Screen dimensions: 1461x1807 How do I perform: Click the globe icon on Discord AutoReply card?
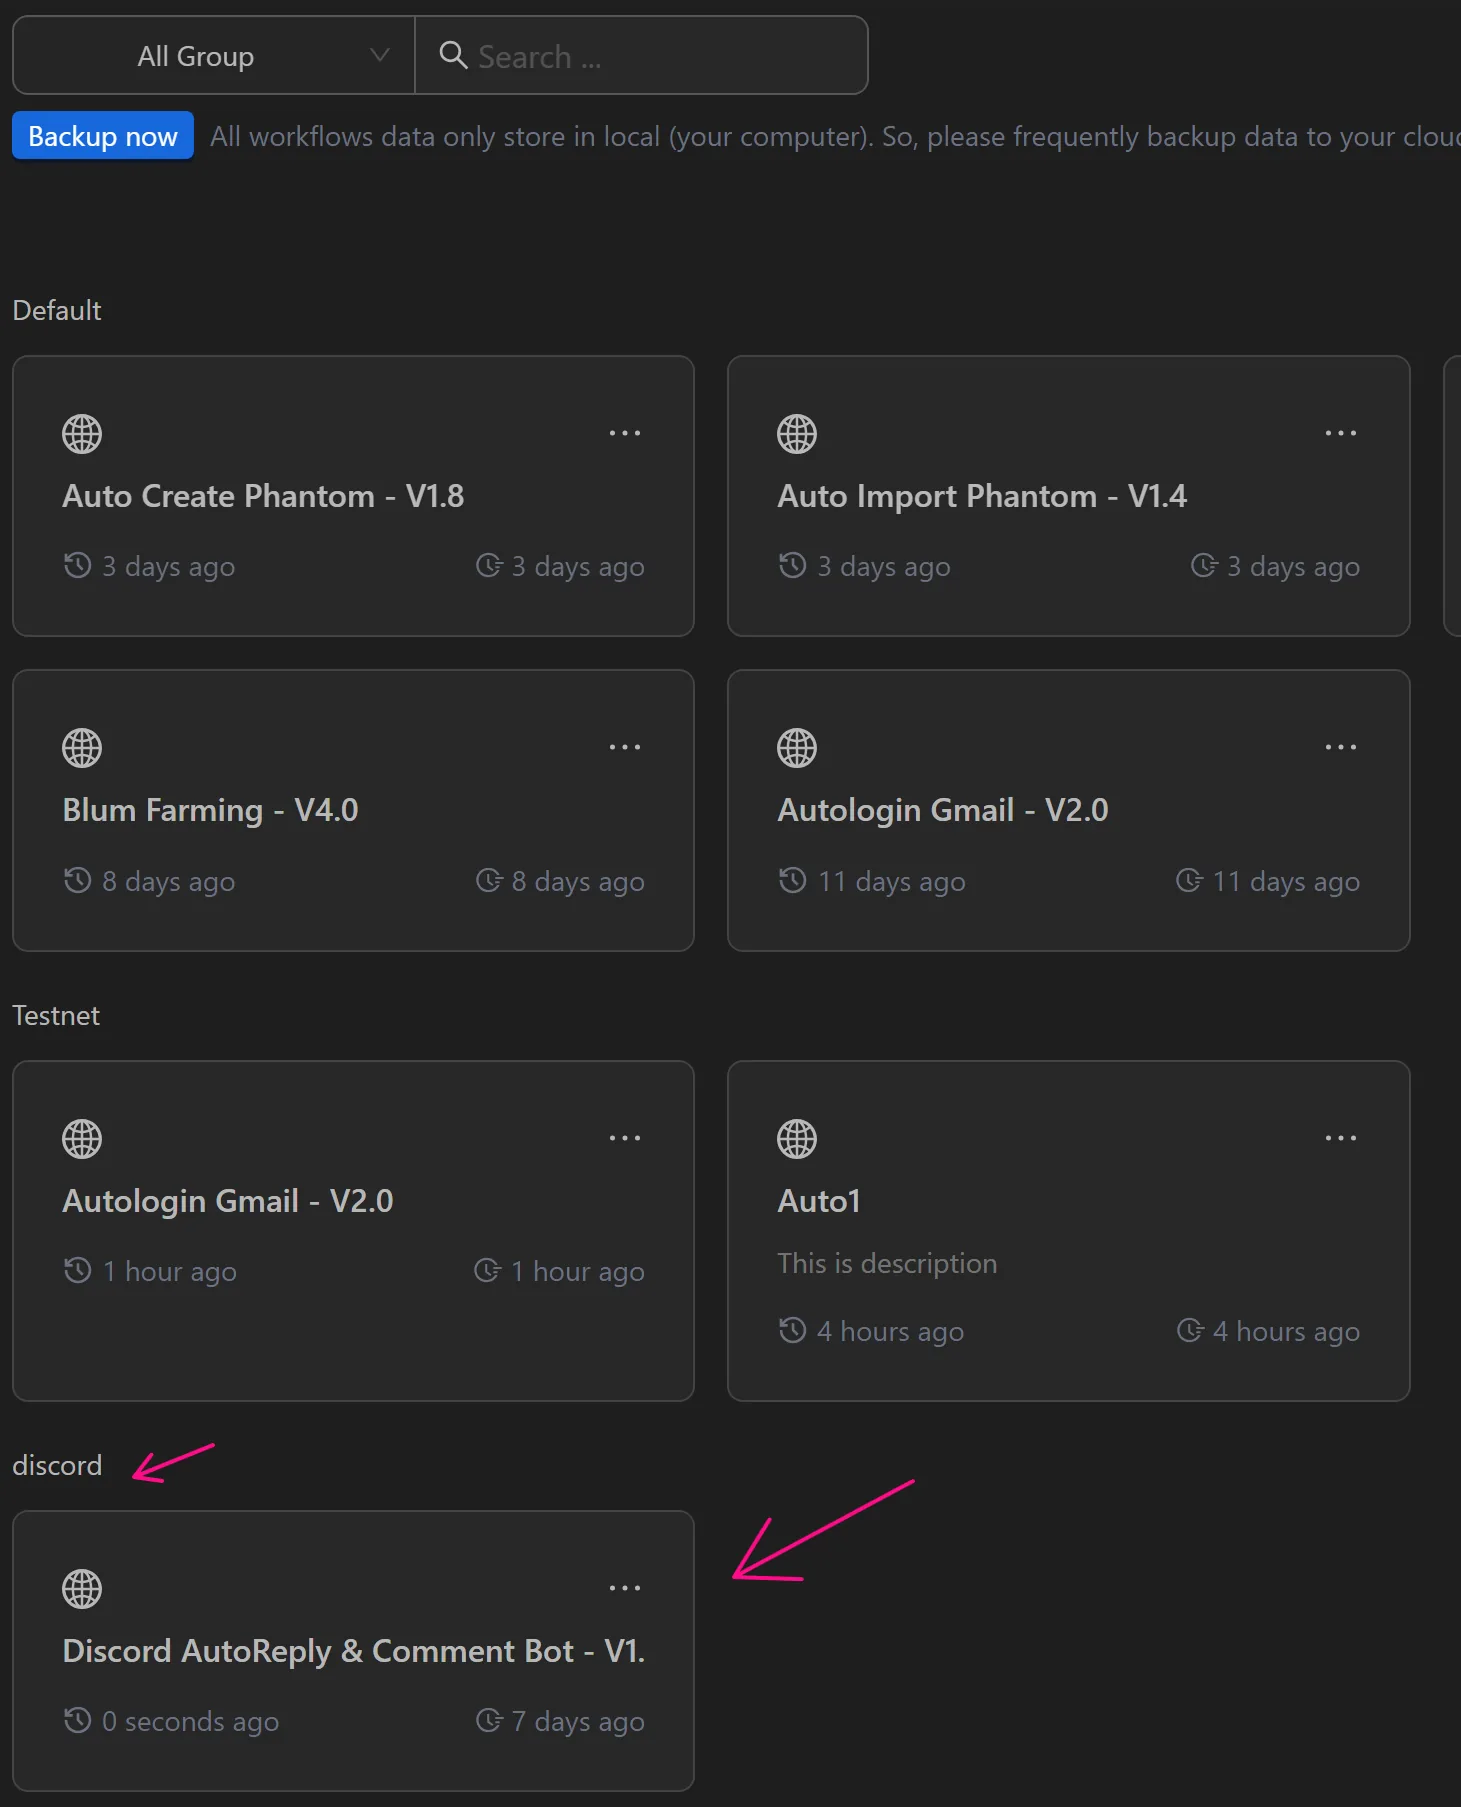point(81,1588)
